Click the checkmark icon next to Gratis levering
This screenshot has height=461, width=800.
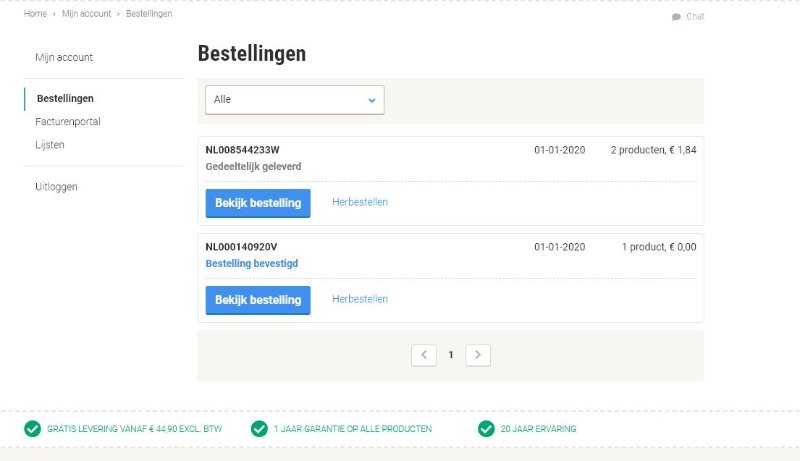pyautogui.click(x=33, y=429)
